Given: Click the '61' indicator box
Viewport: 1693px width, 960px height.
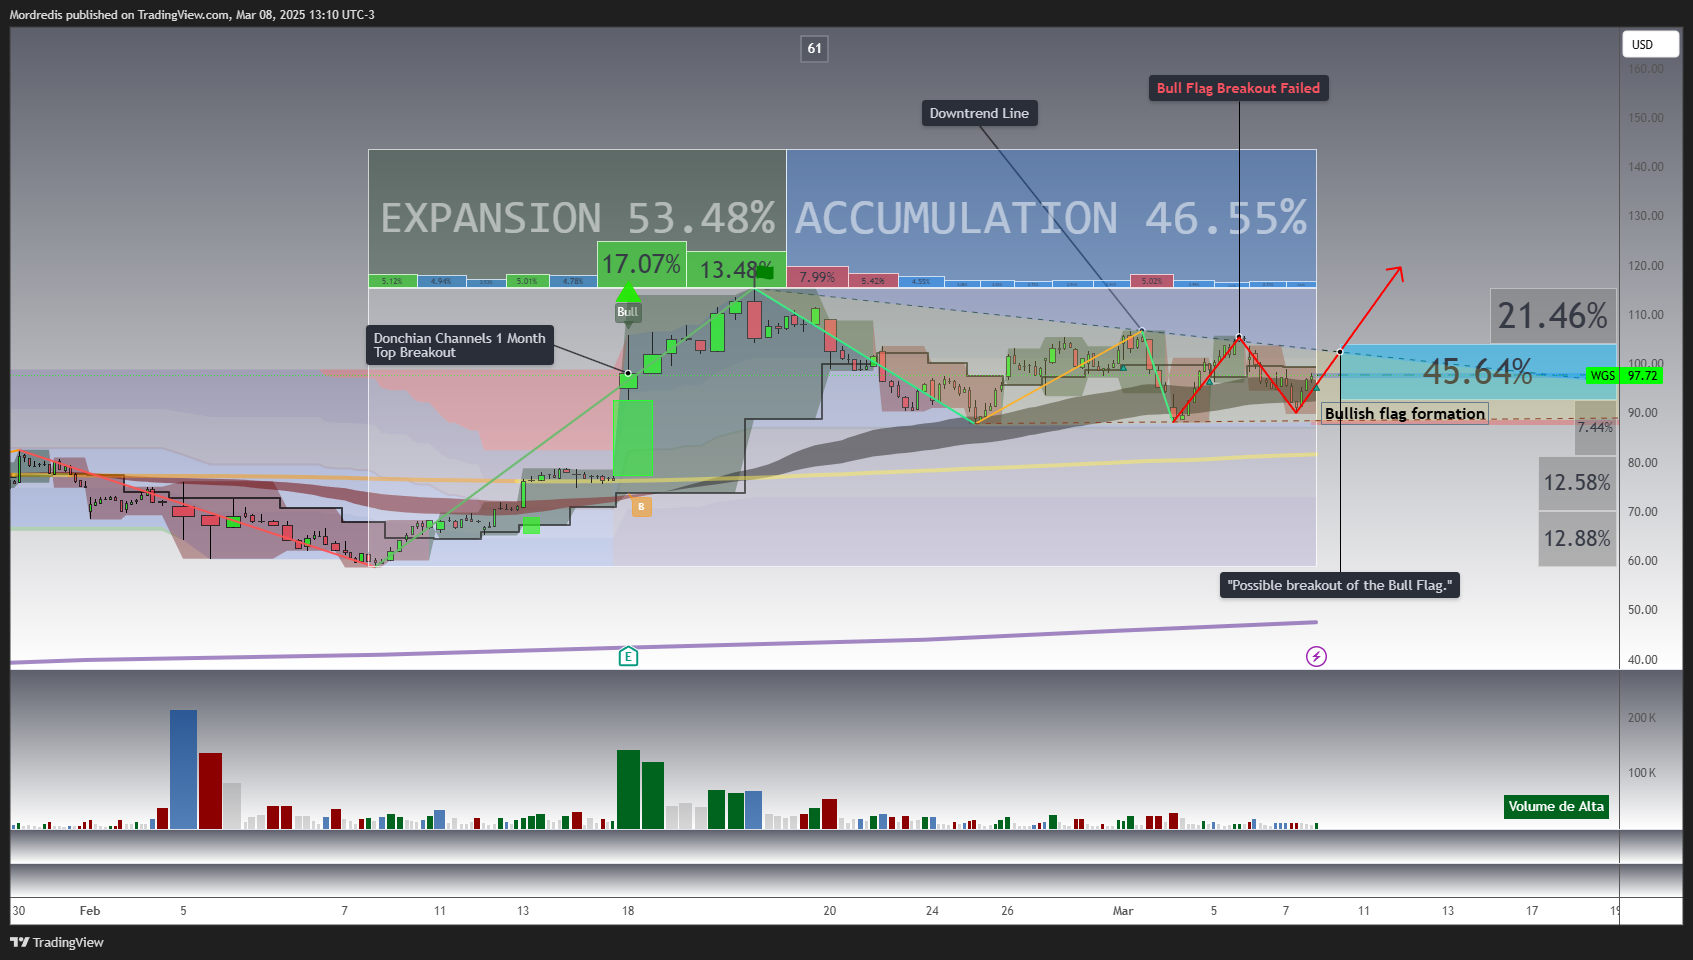Looking at the screenshot, I should 814,48.
